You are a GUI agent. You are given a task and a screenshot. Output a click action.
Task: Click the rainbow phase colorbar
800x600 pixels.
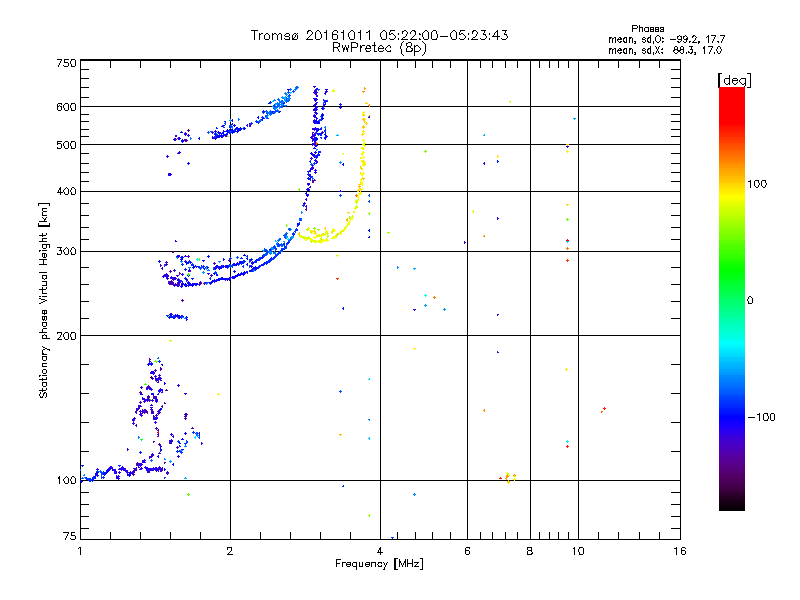(732, 298)
